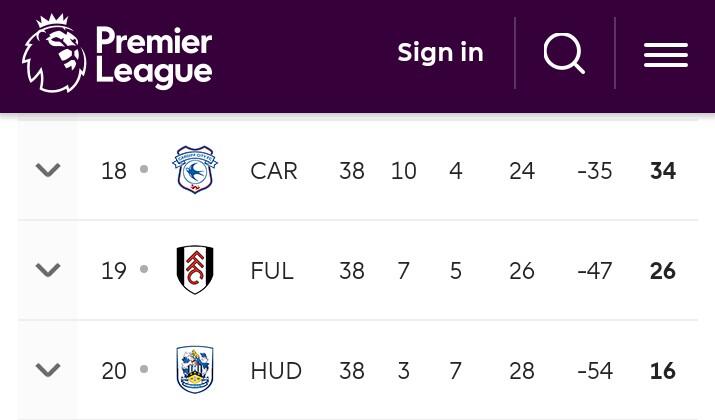Expand the Huddersfield row chevron

point(48,370)
